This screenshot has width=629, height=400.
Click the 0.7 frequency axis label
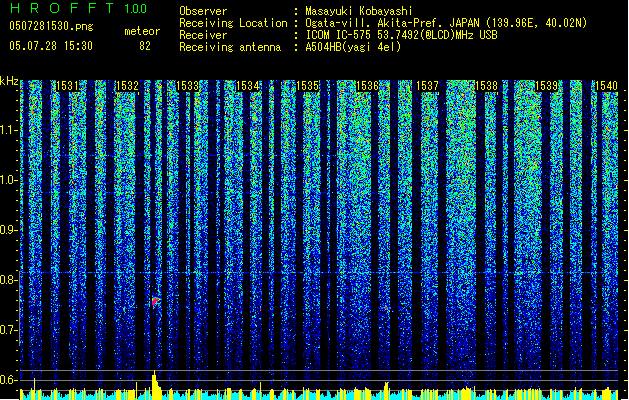coord(8,330)
